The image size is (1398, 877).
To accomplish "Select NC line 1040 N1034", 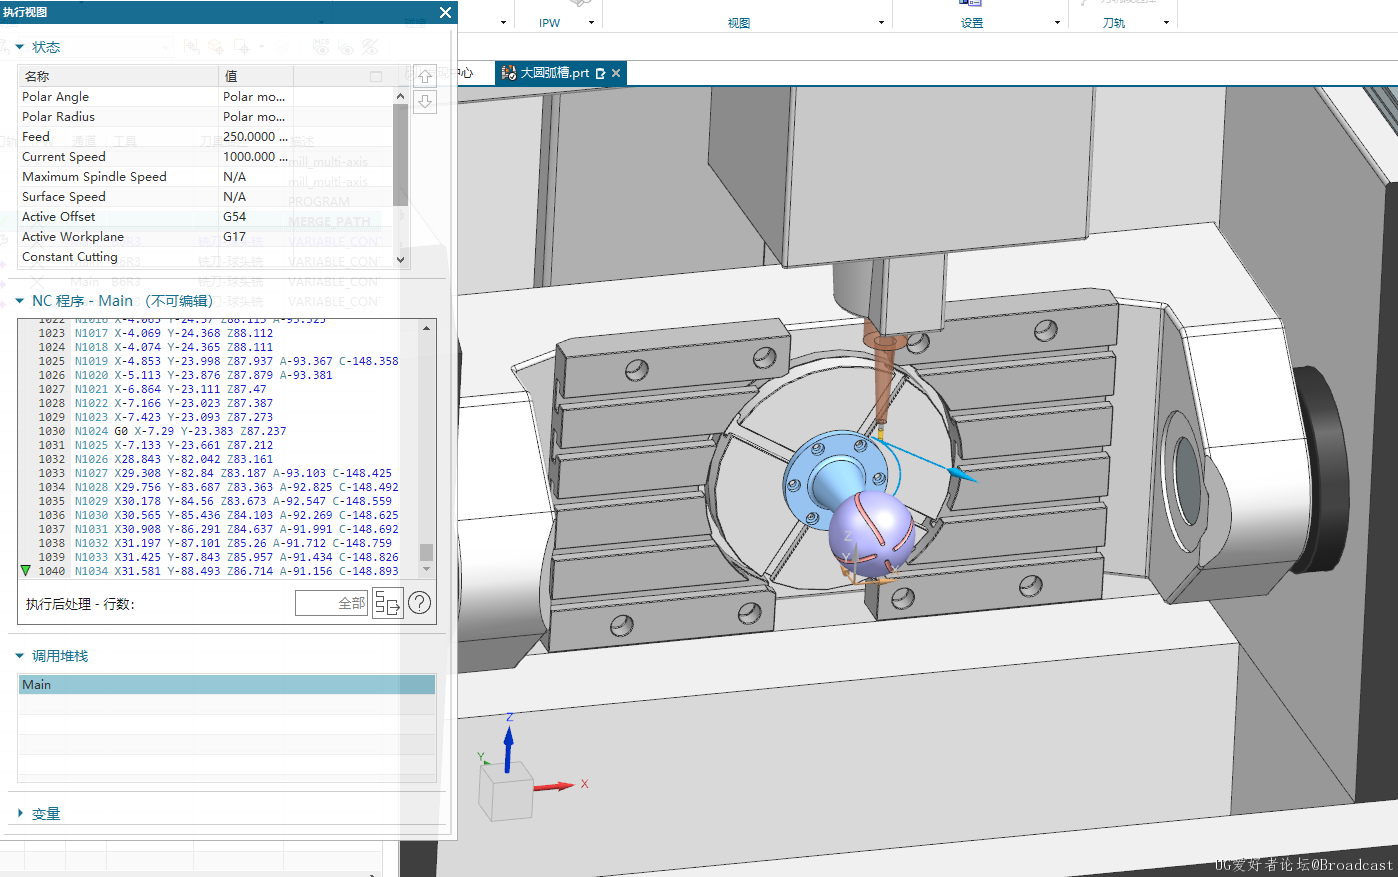I will 219,571.
